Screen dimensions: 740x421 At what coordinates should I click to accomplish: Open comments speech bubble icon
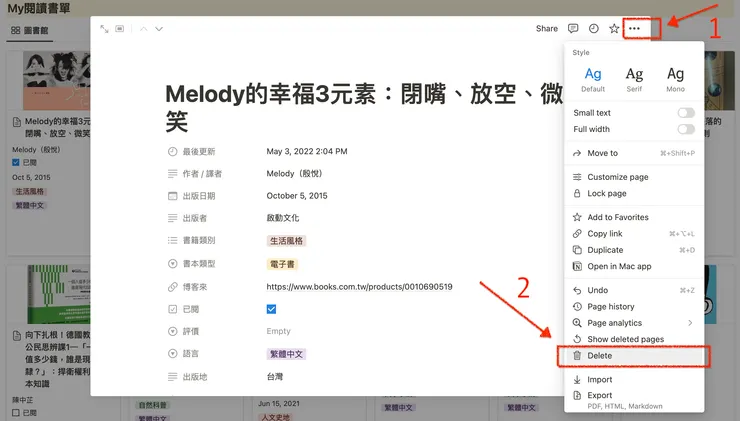click(573, 28)
